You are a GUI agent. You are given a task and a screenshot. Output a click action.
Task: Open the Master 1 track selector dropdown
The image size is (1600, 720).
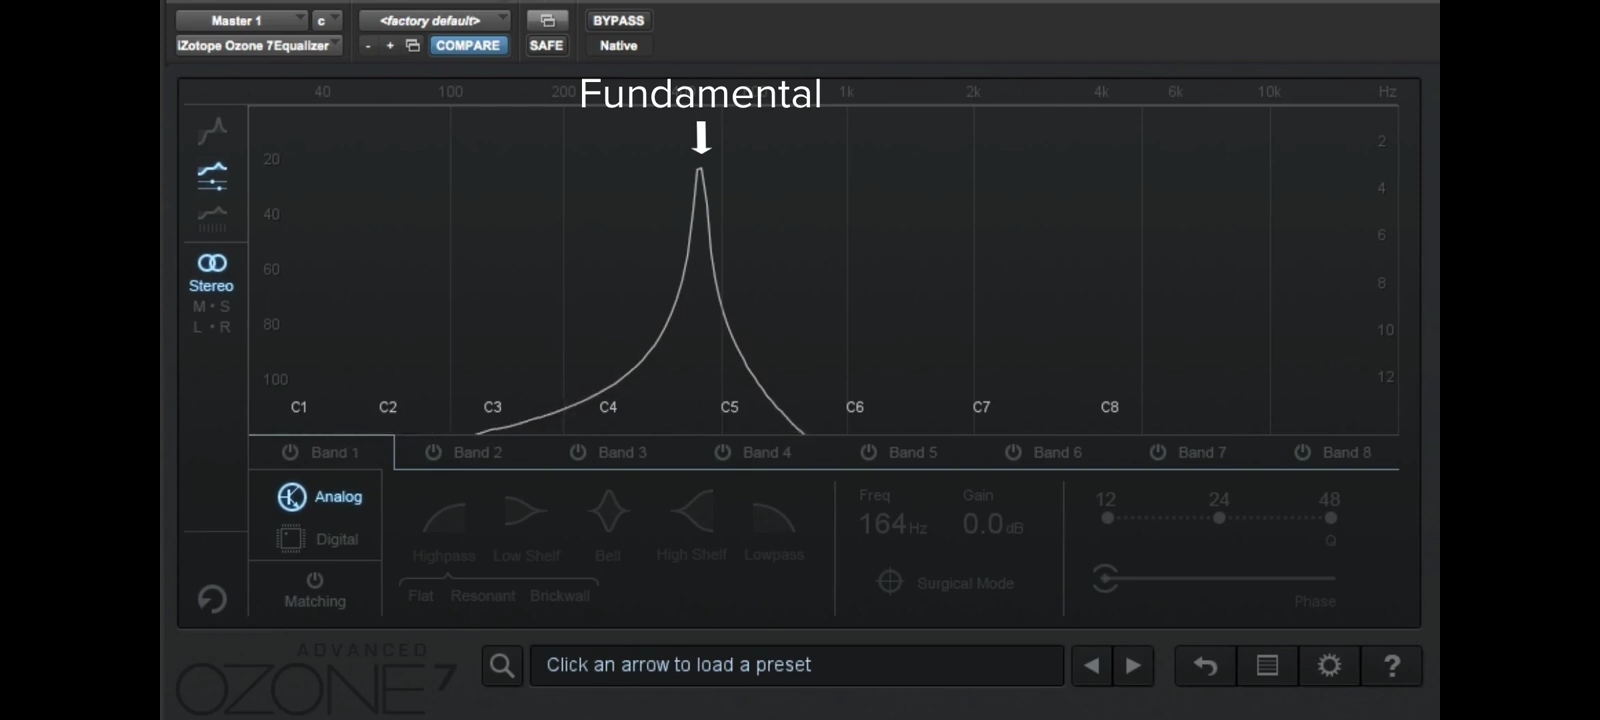pos(241,20)
